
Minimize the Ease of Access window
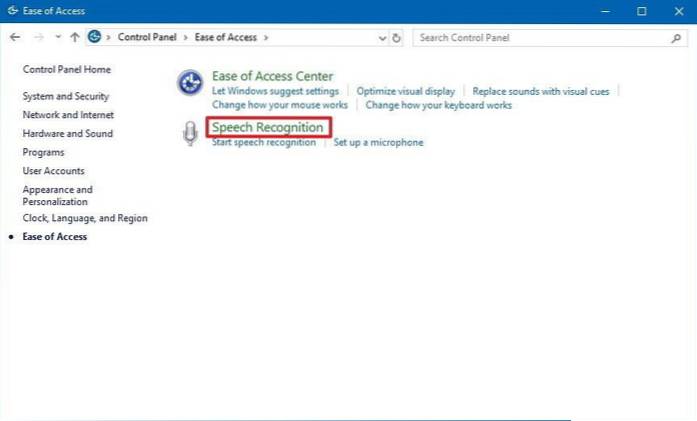(605, 11)
